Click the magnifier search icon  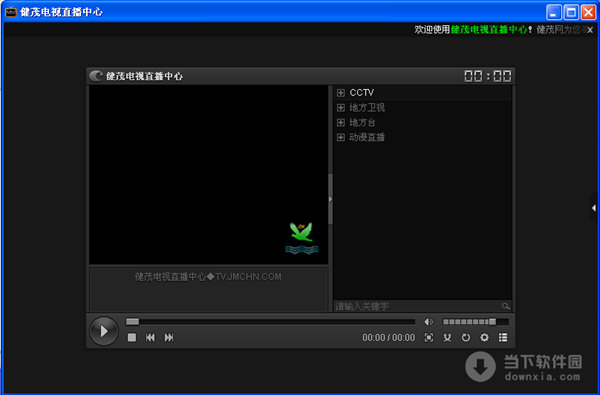pyautogui.click(x=505, y=306)
